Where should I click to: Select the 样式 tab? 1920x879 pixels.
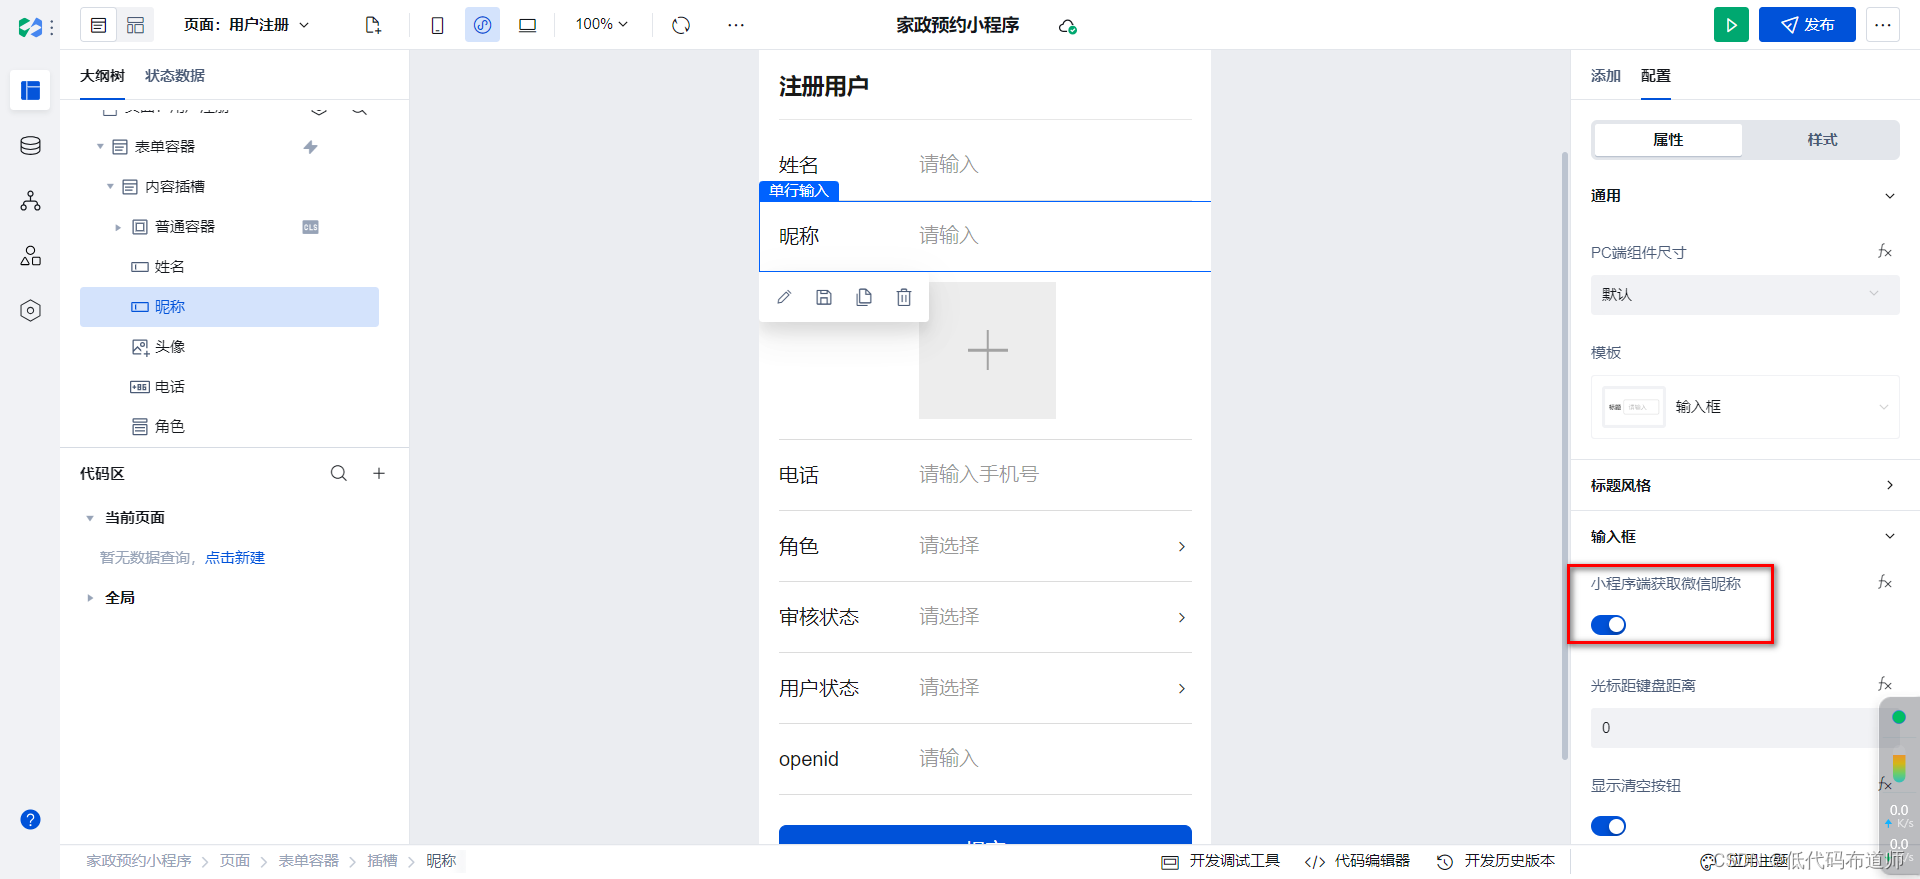(1822, 140)
